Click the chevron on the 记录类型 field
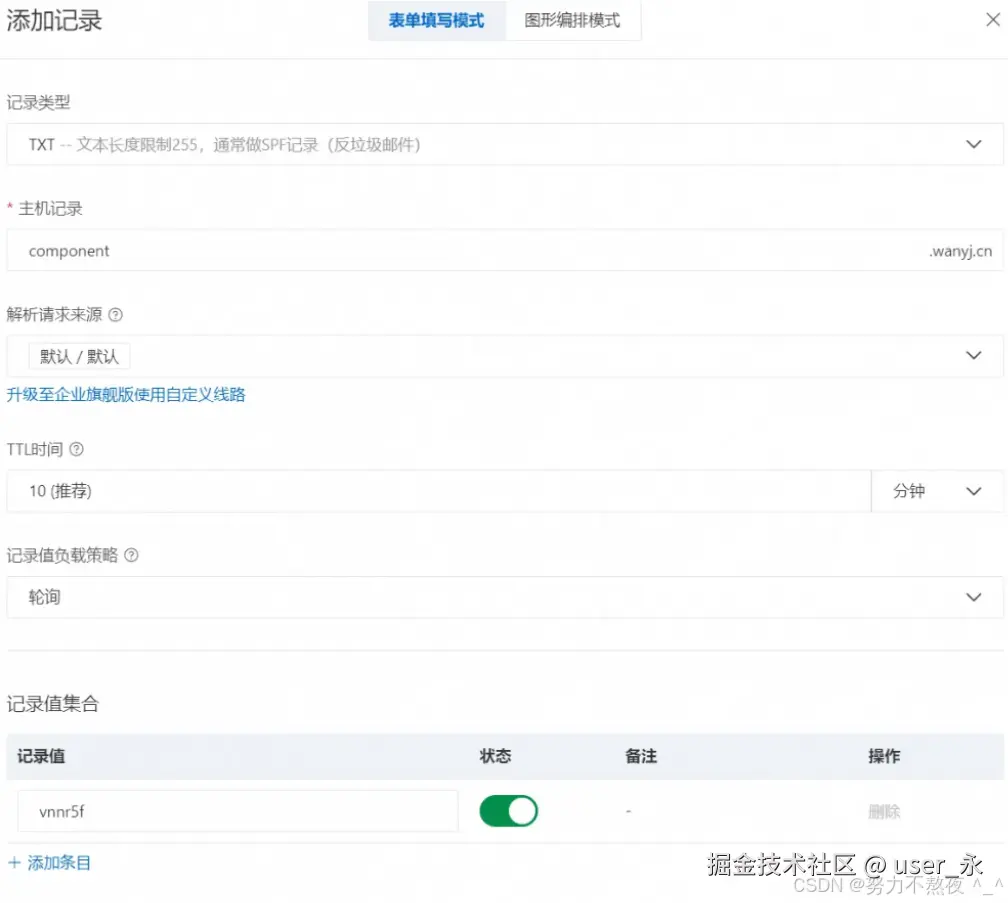Viewport: 1008px width, 903px height. tap(973, 143)
